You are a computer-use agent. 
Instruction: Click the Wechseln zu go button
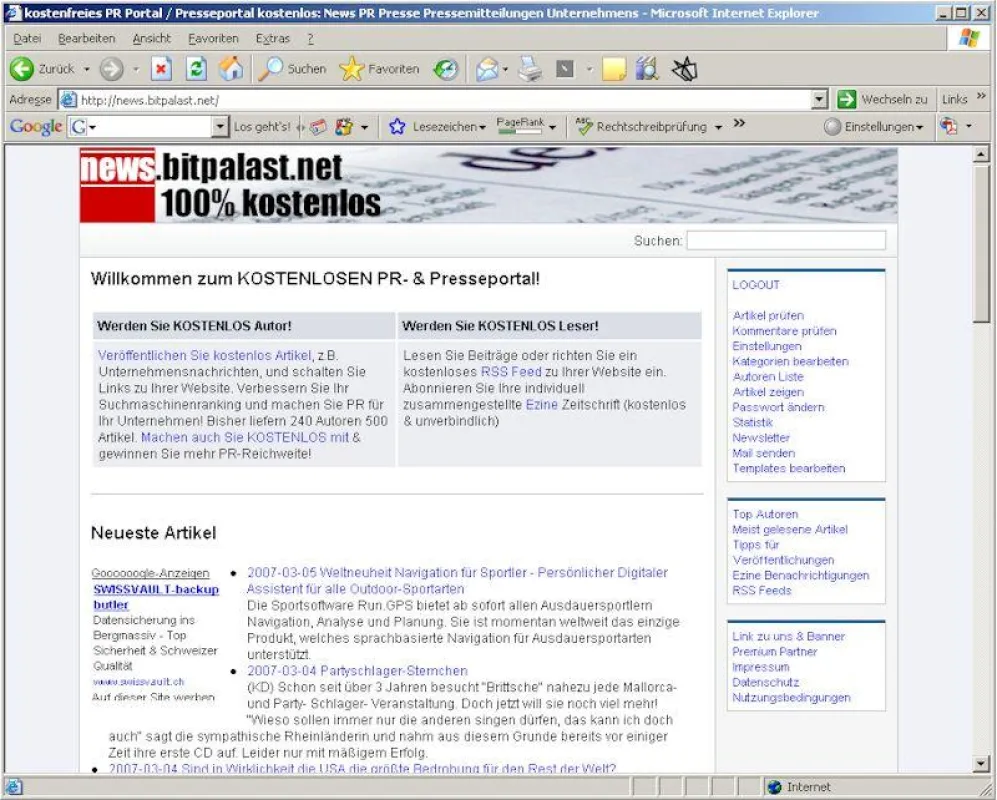pyautogui.click(x=883, y=100)
